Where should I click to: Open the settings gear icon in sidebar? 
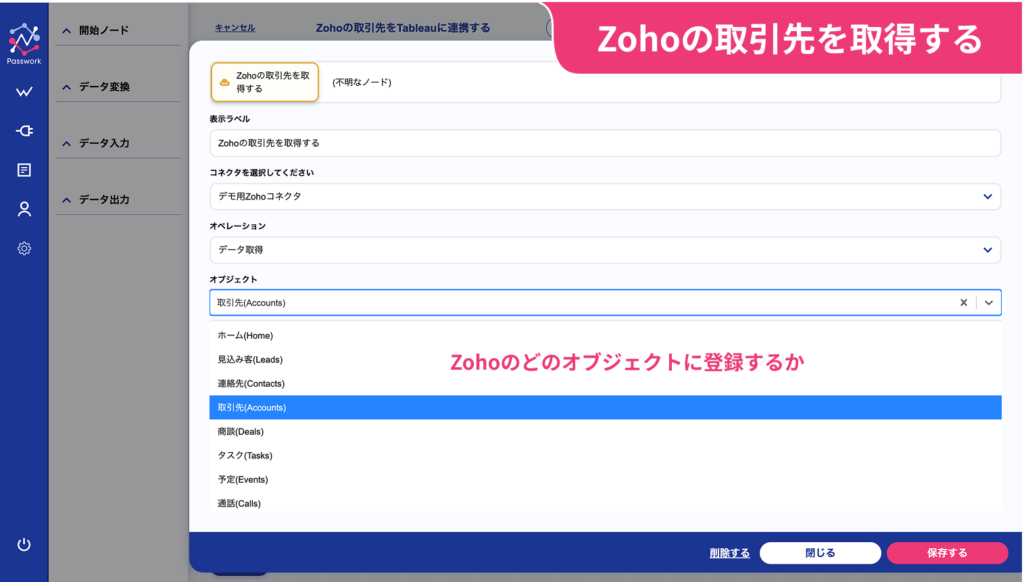tap(24, 248)
